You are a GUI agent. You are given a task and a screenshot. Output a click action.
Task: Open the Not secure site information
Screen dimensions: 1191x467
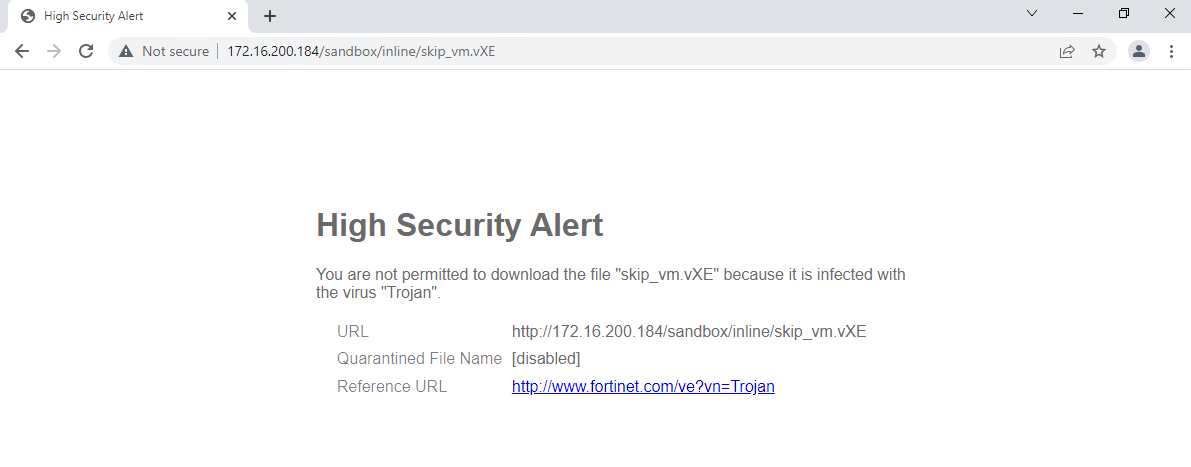164,51
